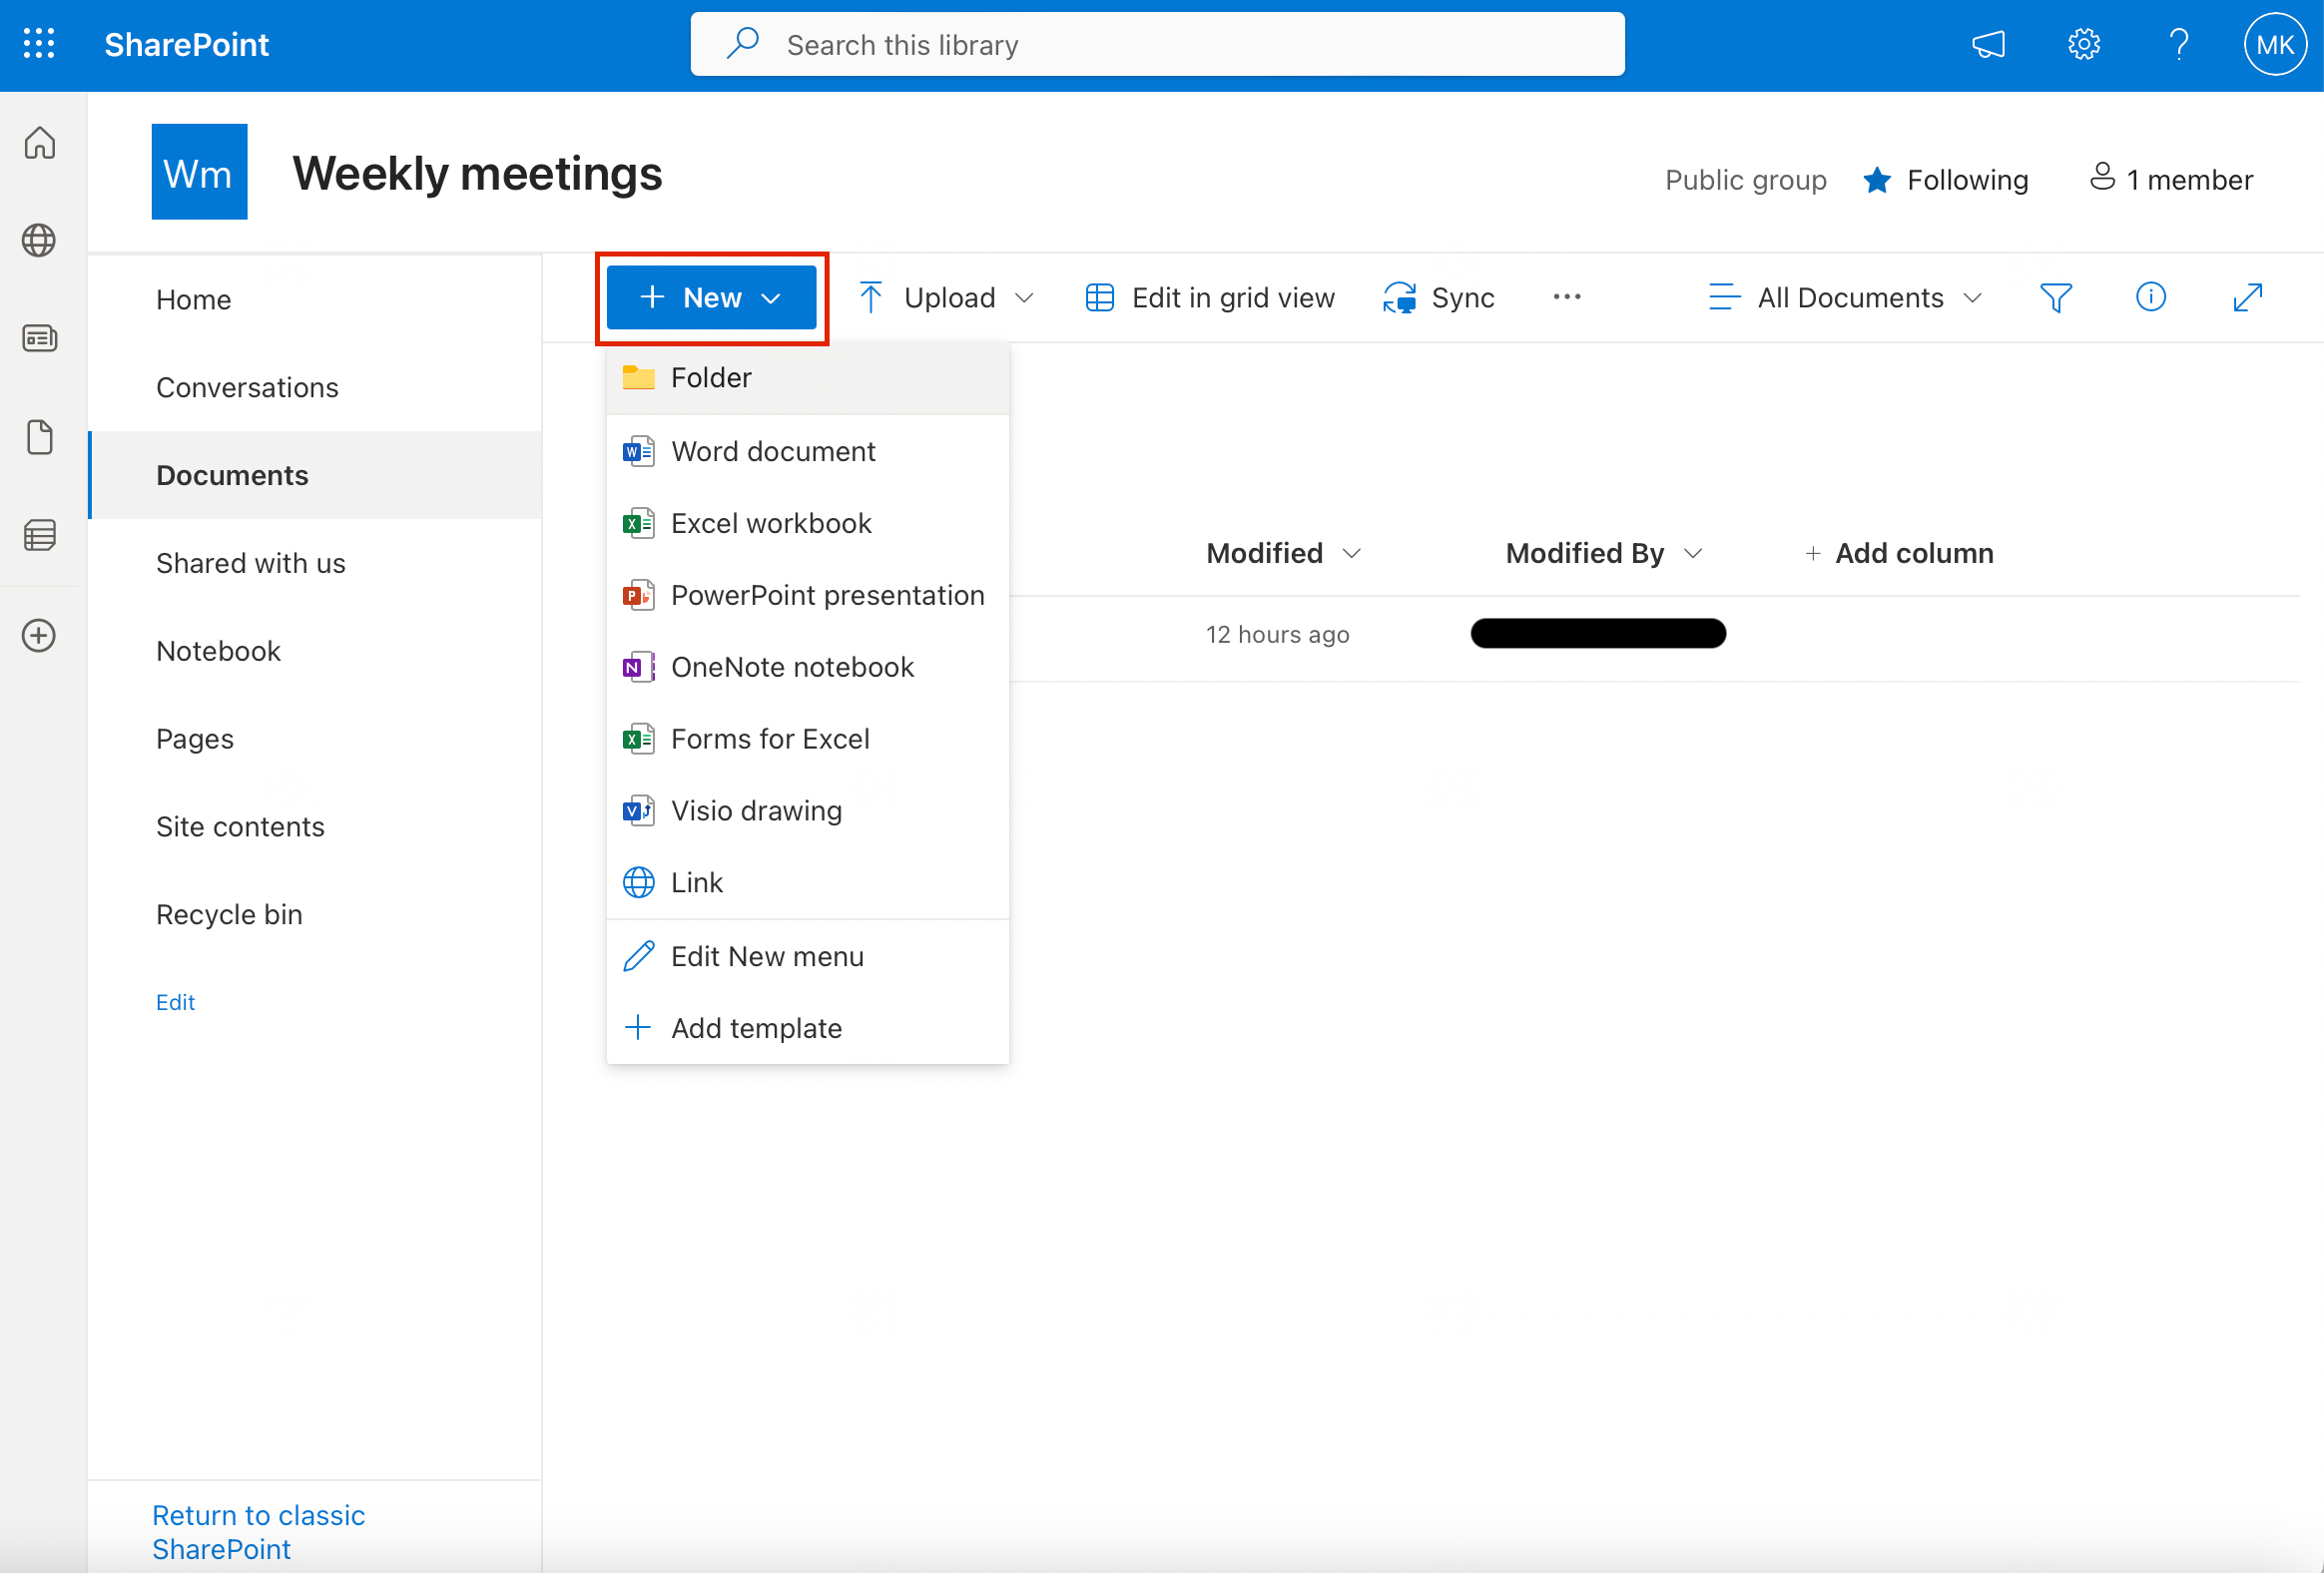Click Edit New menu option
Screen dimensions: 2324x1573
767,955
